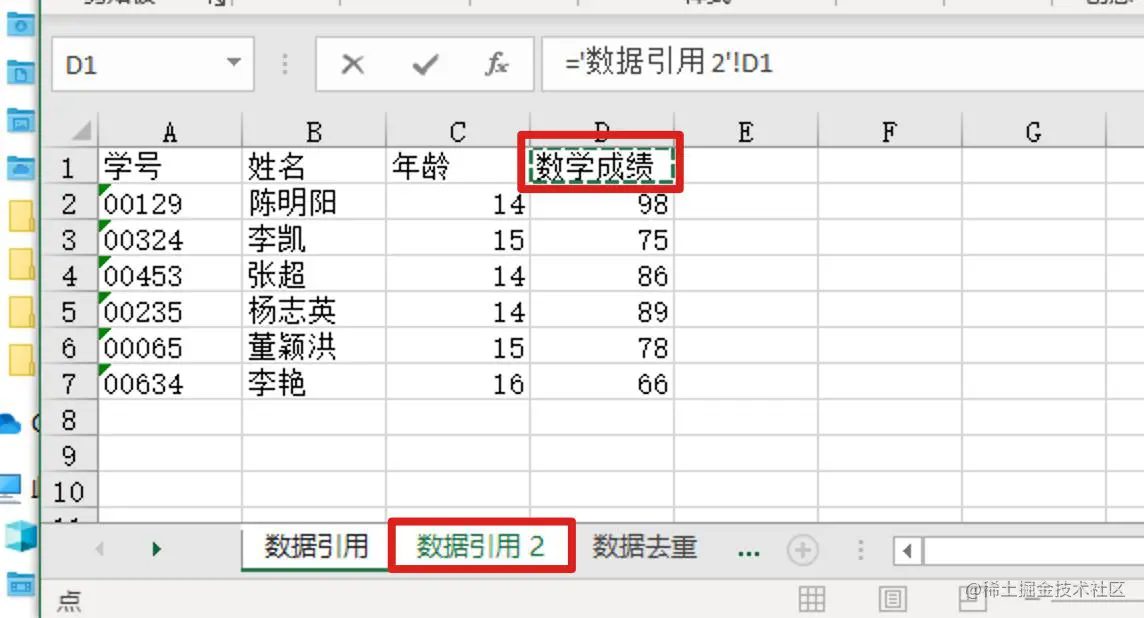
Task: Confirm formula entry with checkmark icon
Action: pyautogui.click(x=425, y=64)
